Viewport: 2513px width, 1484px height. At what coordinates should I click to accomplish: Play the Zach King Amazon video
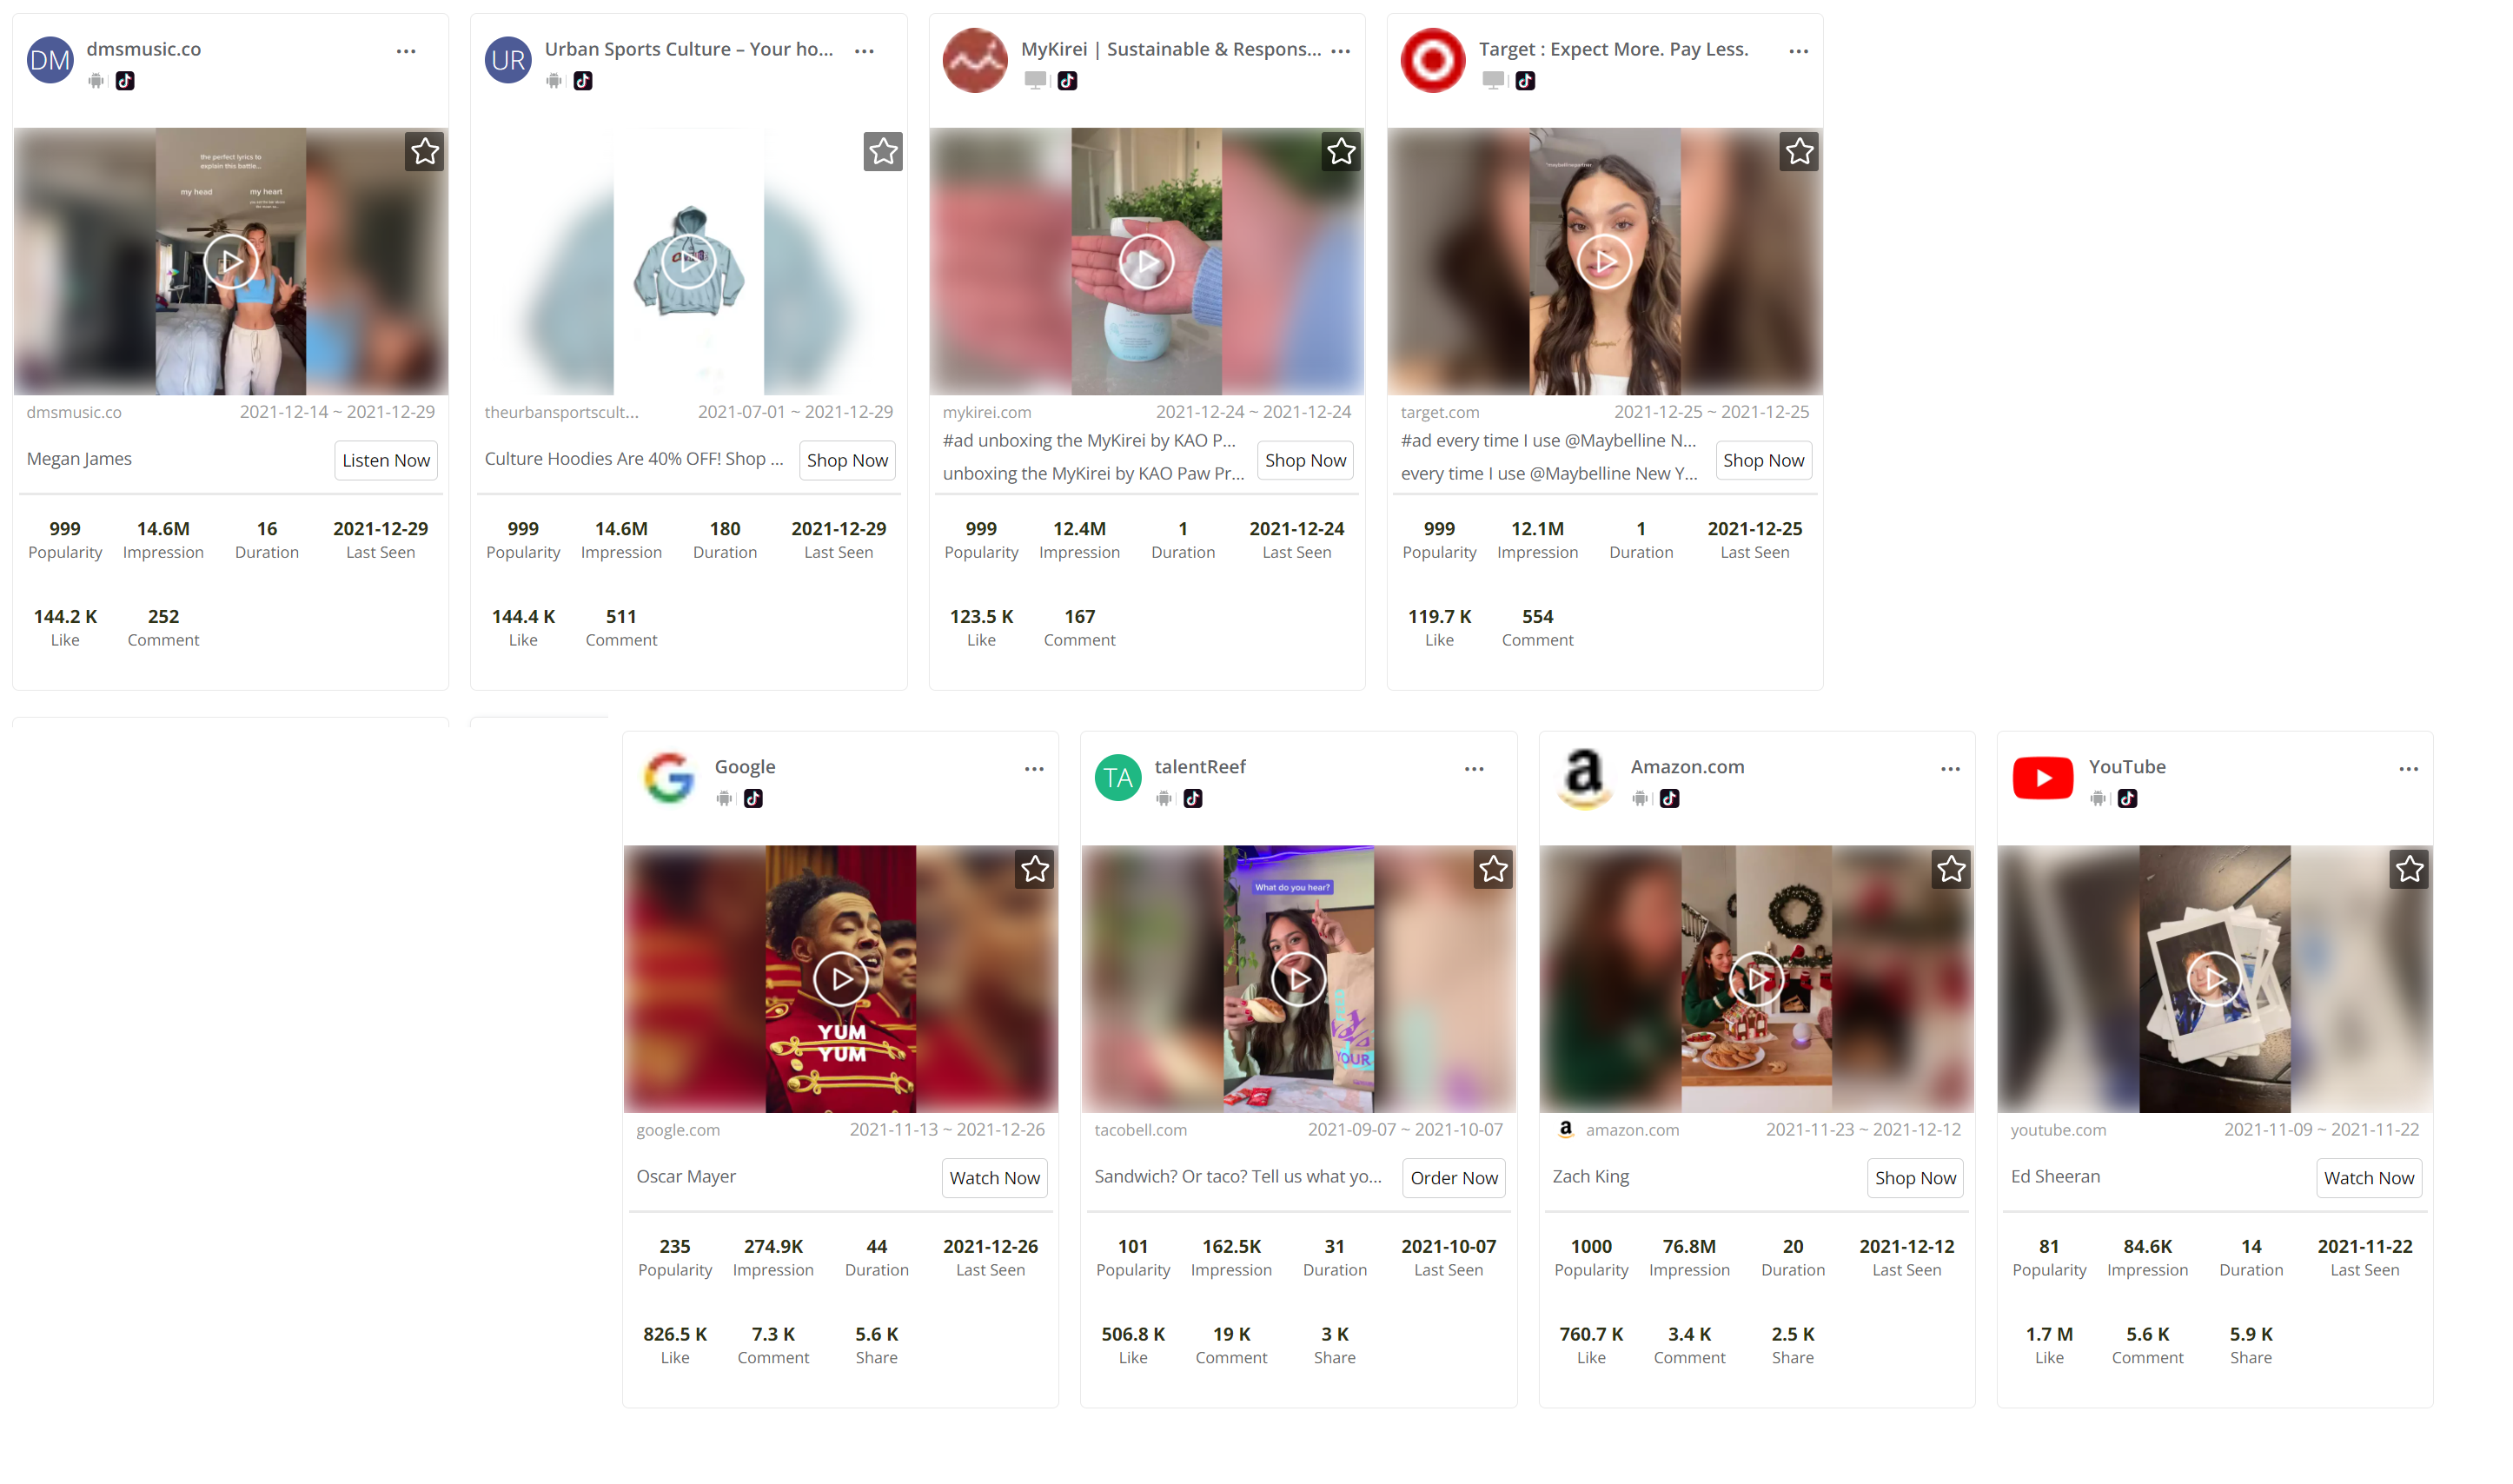[1755, 978]
